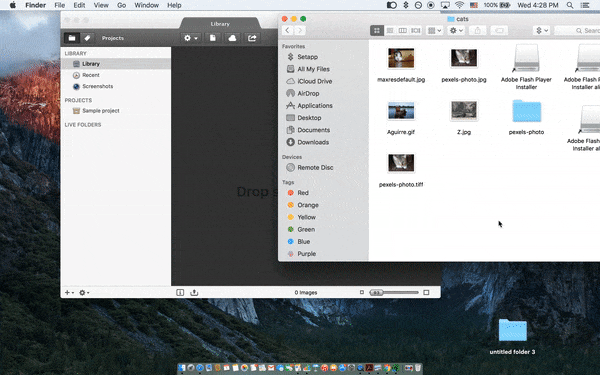Open the Dropbox dropdown in Finder toolbar
Screen dimensions: 600x375
[x=541, y=31]
